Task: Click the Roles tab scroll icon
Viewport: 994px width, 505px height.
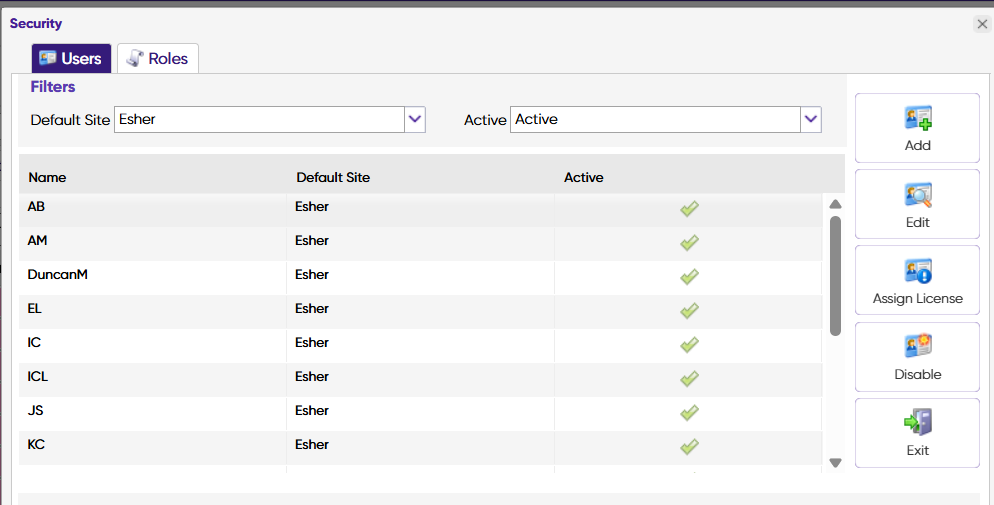Action: [134, 58]
